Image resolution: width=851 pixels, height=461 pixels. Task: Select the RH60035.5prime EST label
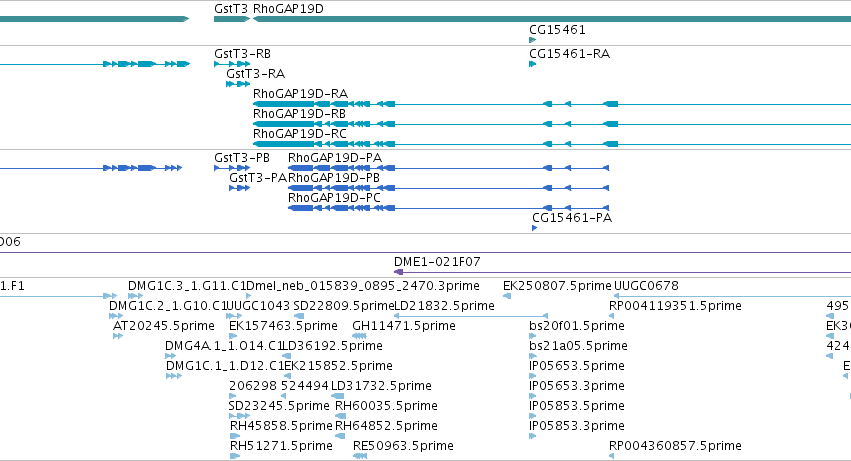(386, 406)
